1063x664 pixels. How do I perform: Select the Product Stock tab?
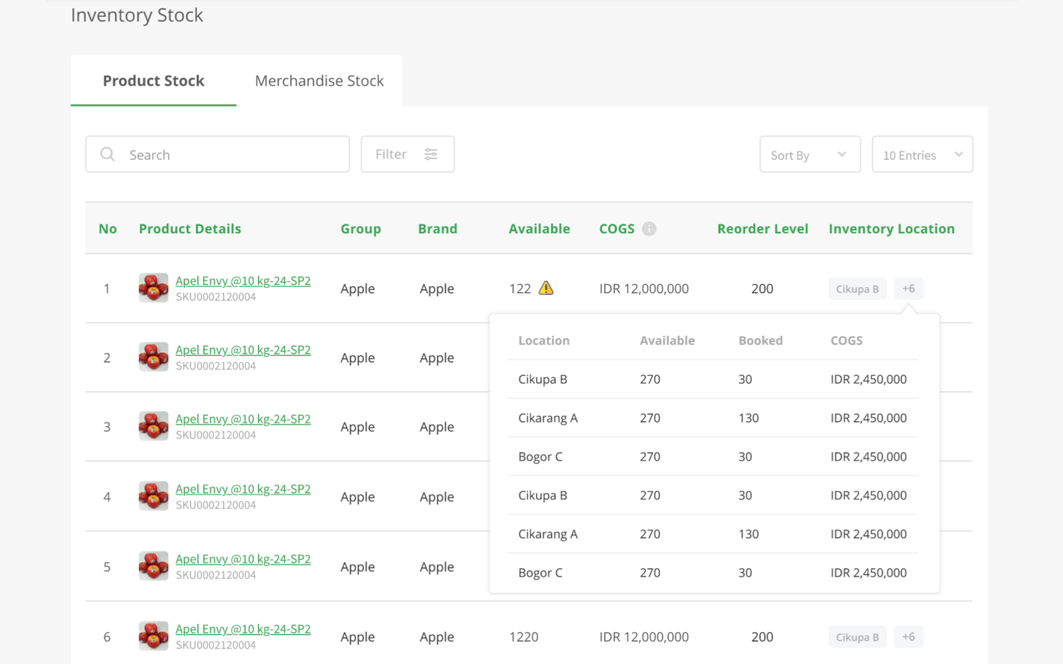click(x=153, y=81)
